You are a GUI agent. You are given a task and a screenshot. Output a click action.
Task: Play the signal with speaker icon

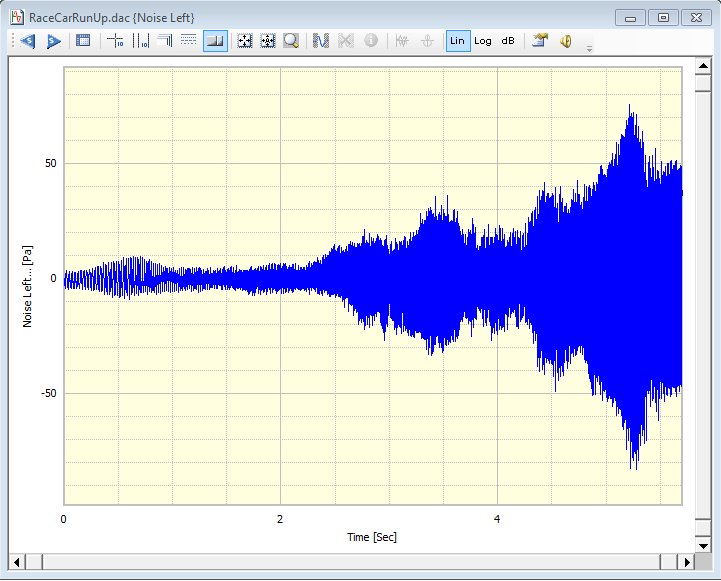[565, 41]
